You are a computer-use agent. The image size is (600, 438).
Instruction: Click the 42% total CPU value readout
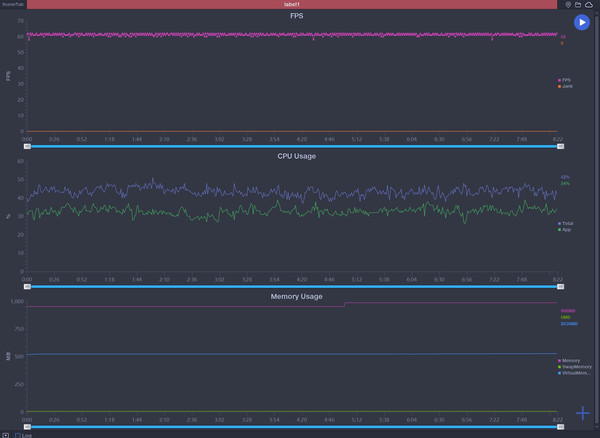pyautogui.click(x=565, y=177)
